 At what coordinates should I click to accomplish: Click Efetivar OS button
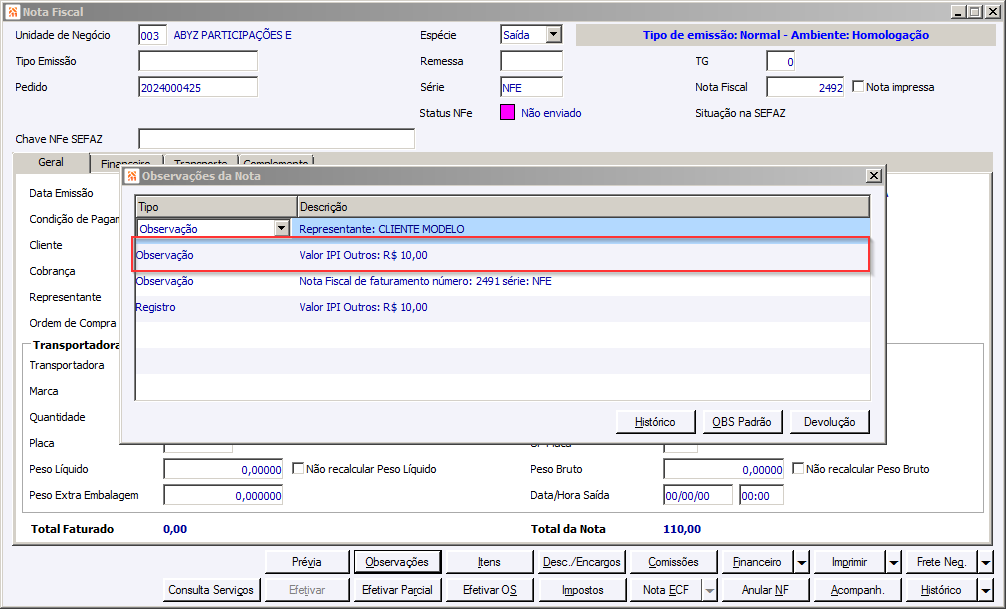[x=490, y=590]
